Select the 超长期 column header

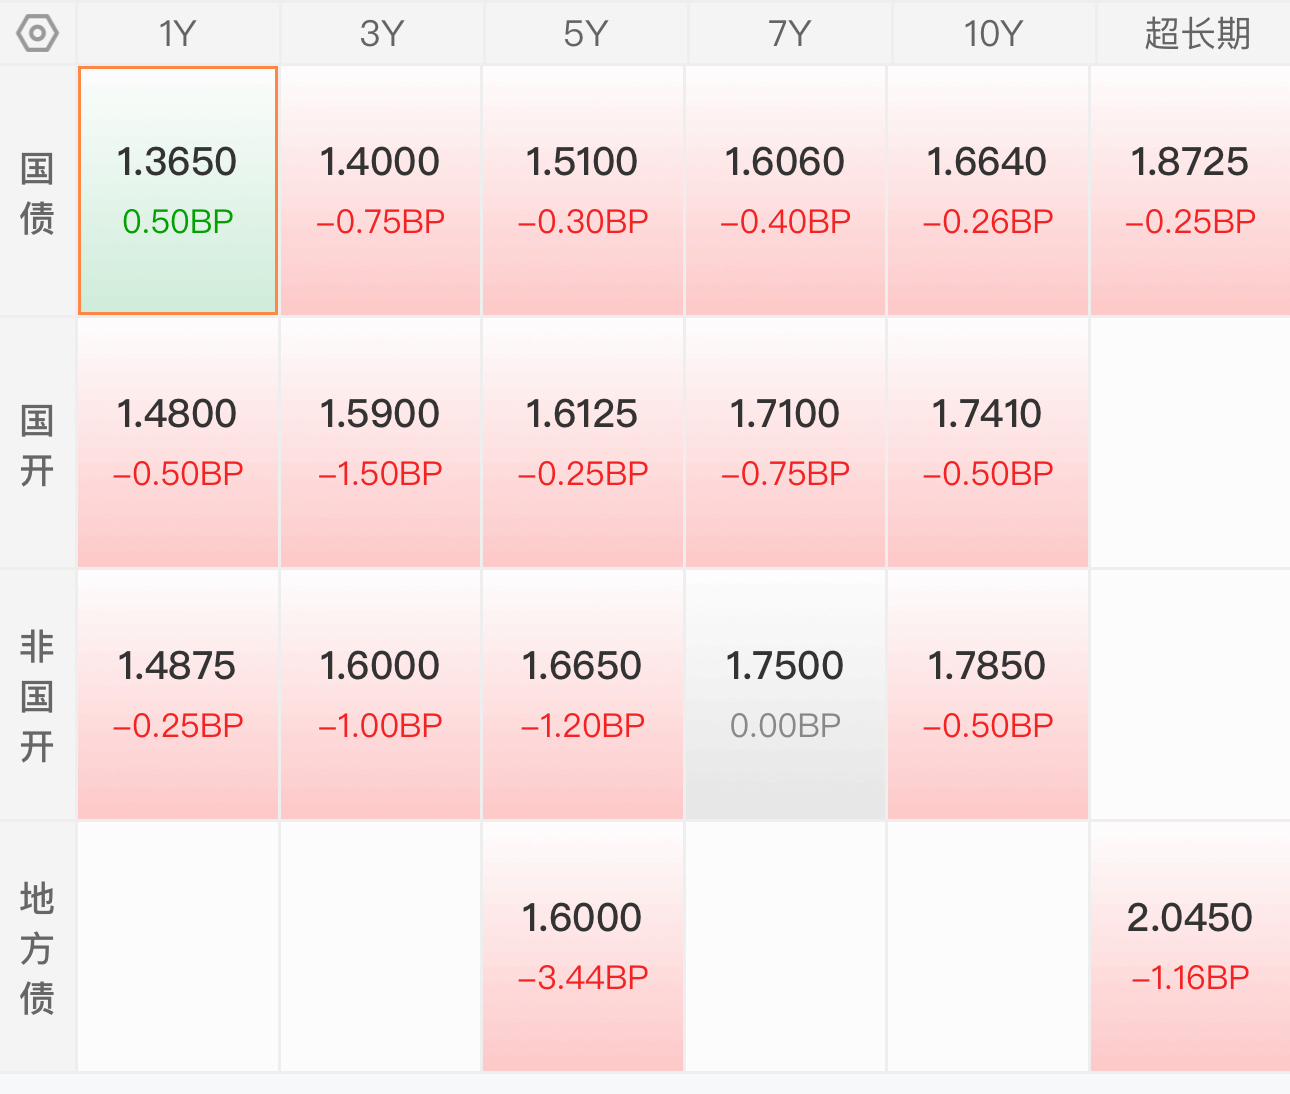click(1197, 34)
